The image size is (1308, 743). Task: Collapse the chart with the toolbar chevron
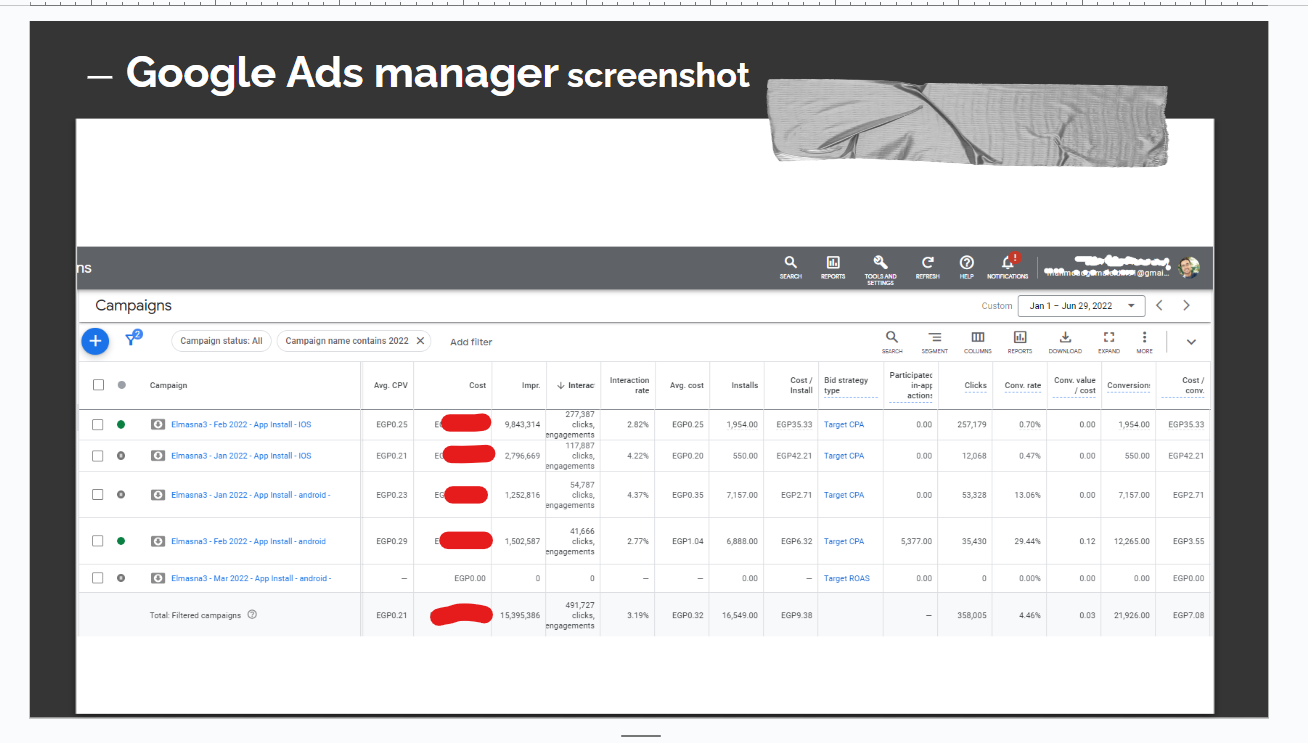click(1191, 342)
